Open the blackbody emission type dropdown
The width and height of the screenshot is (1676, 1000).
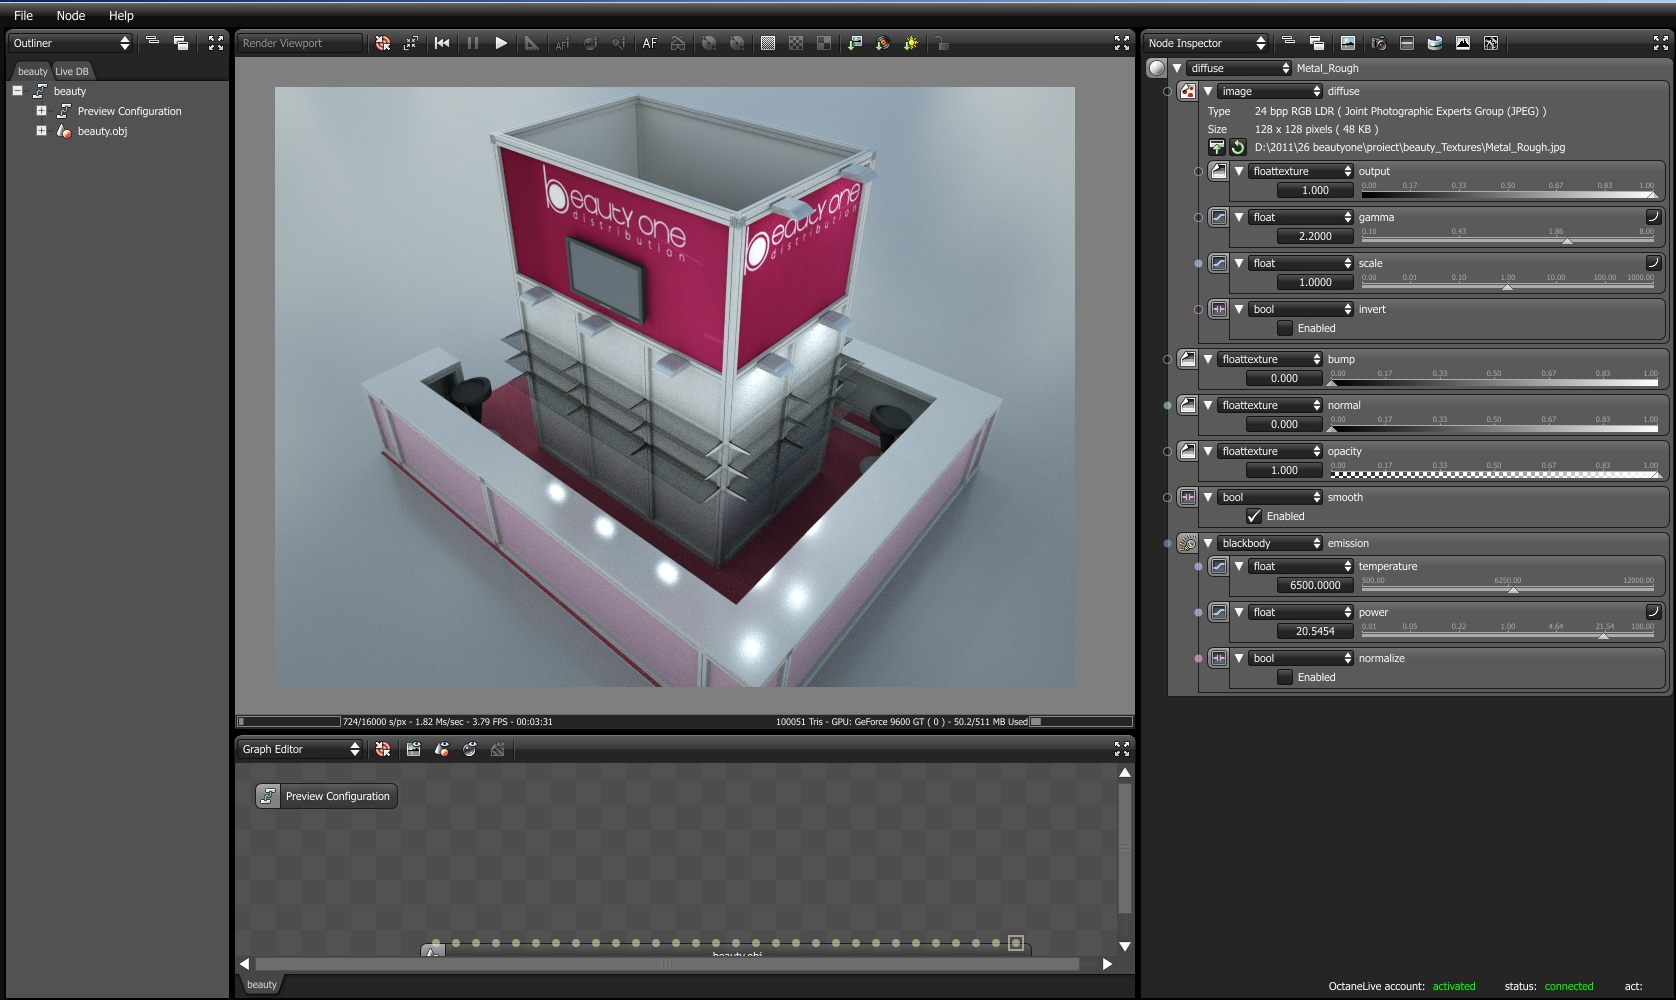pyautogui.click(x=1270, y=543)
